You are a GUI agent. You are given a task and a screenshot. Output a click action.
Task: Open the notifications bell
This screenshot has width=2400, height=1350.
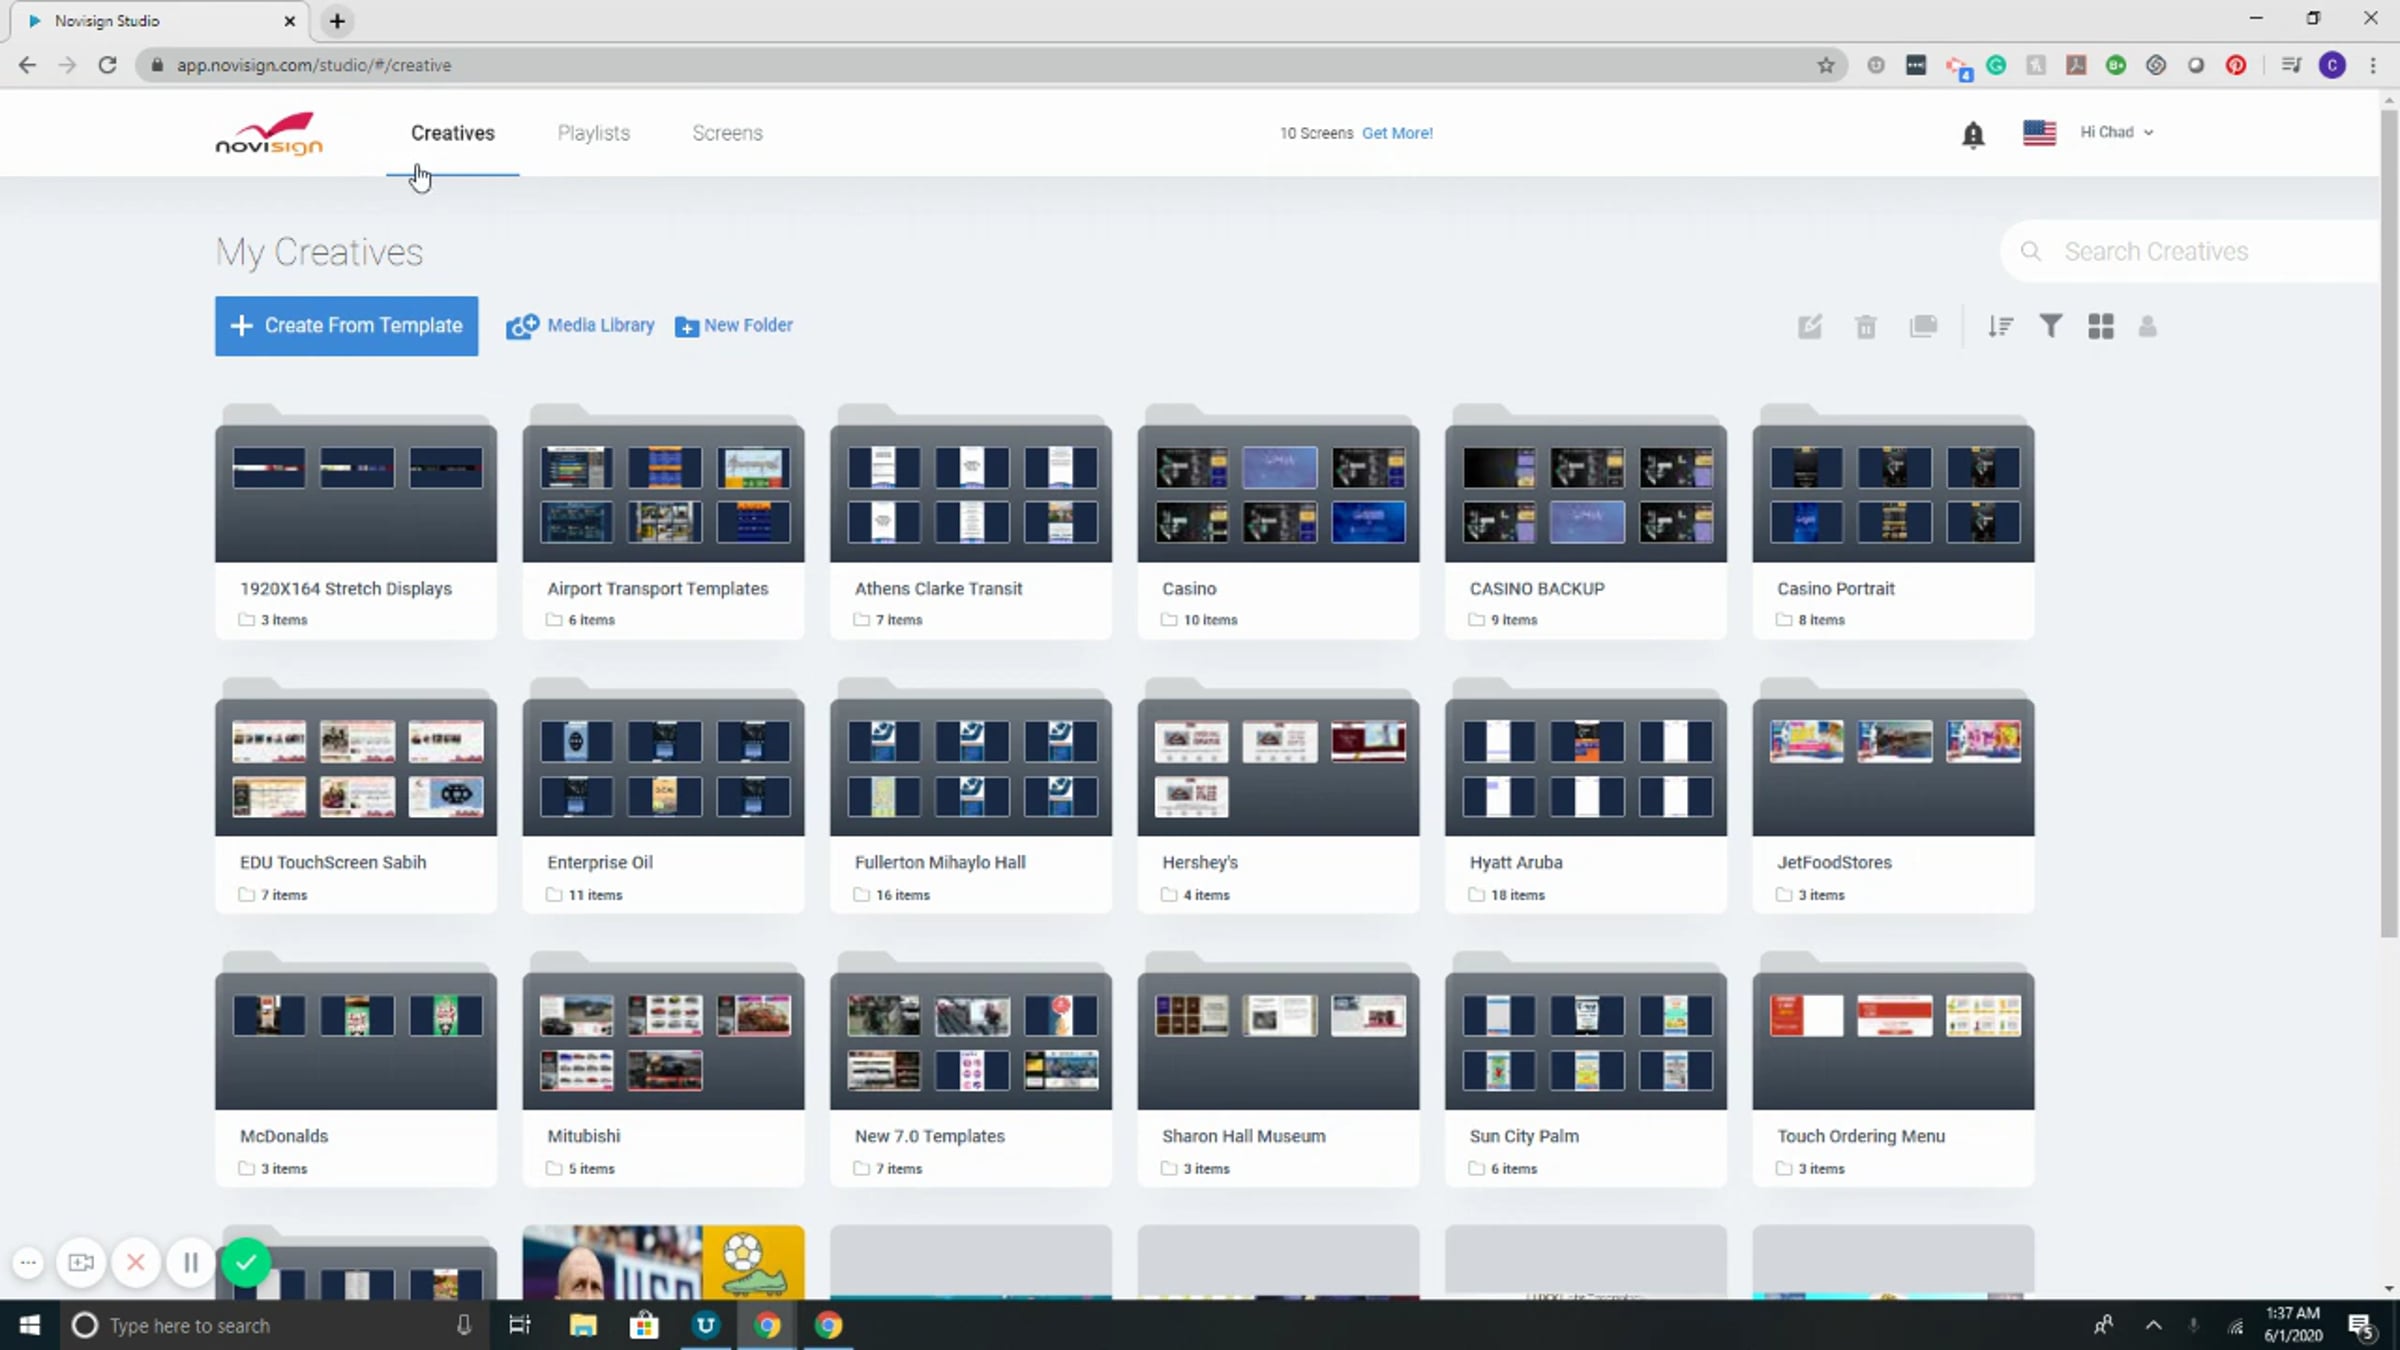tap(1972, 134)
